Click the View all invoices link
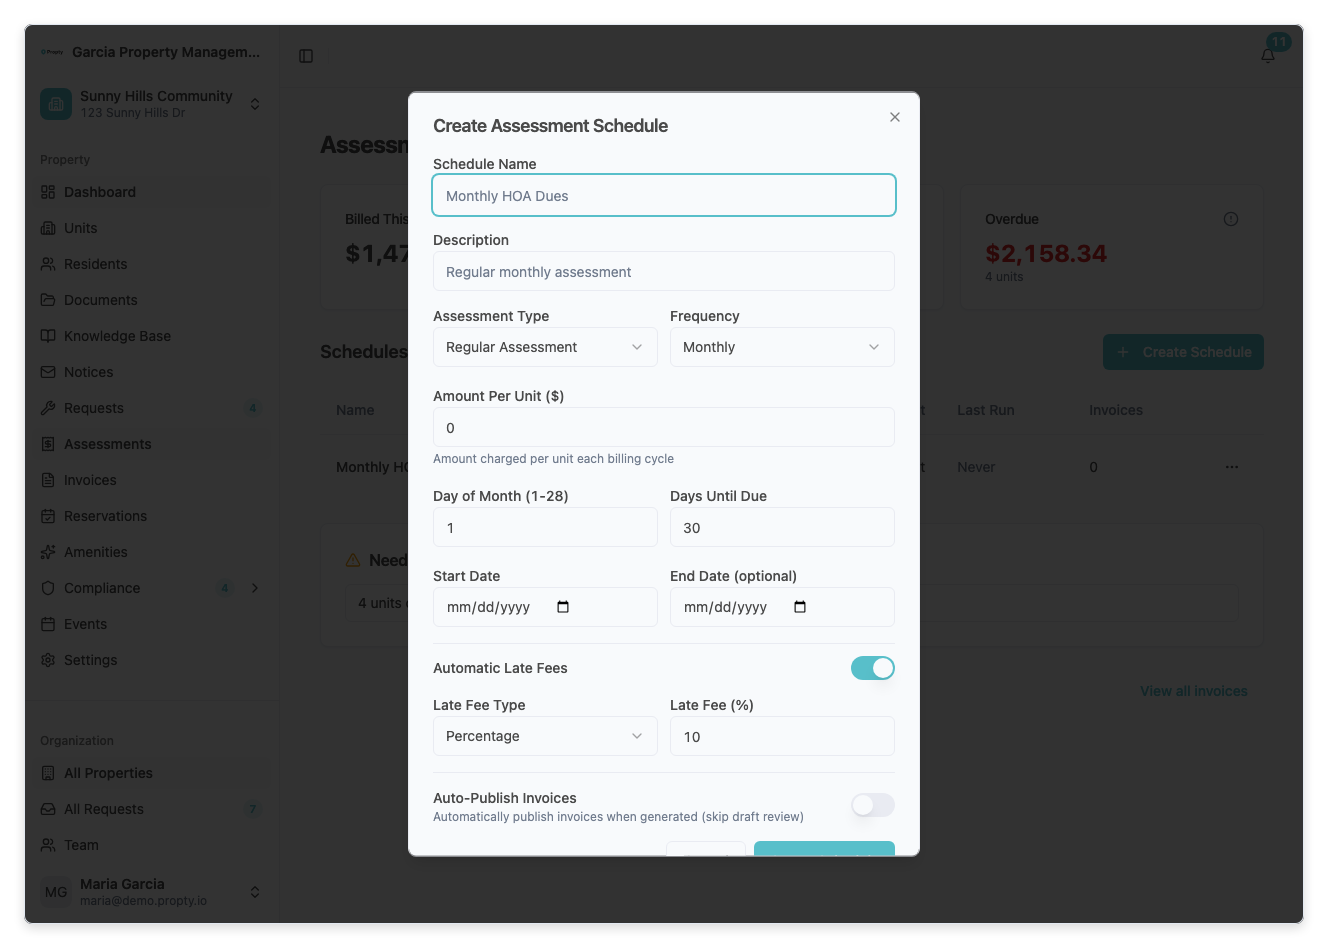Screen dimensions: 1328x948 click(1194, 691)
